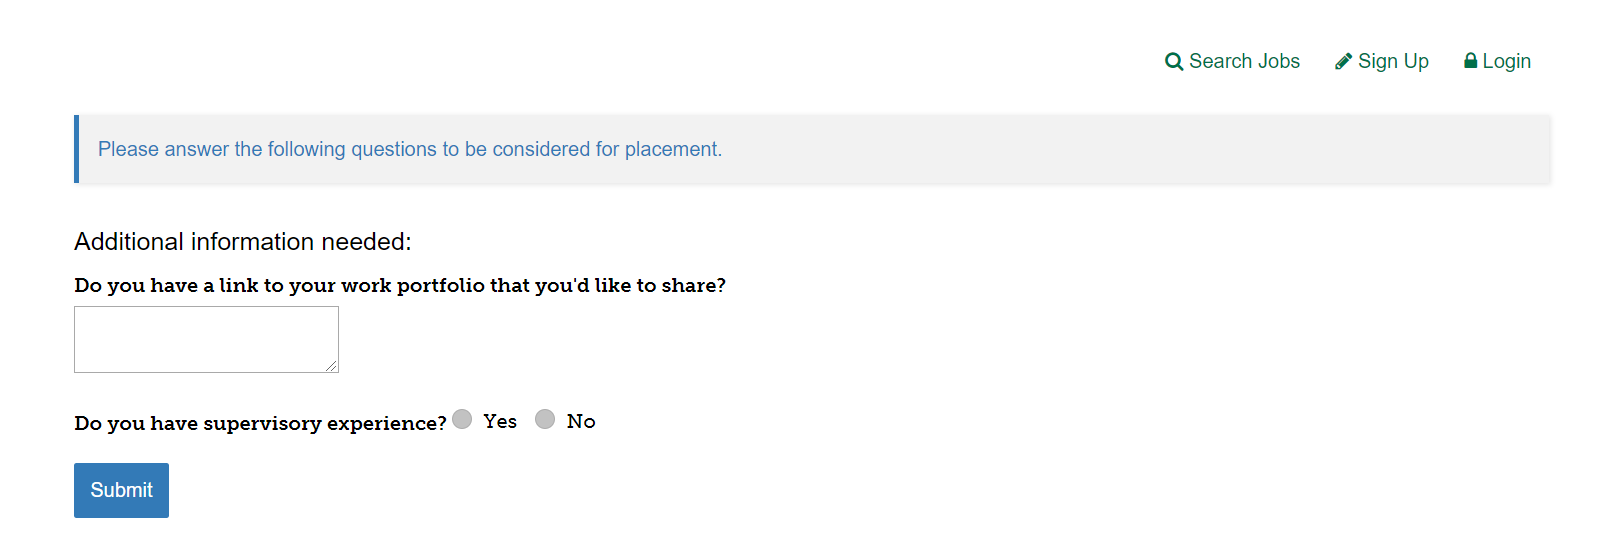Select No radio for supervisory experience
Image resolution: width=1623 pixels, height=559 pixels.
click(x=545, y=419)
